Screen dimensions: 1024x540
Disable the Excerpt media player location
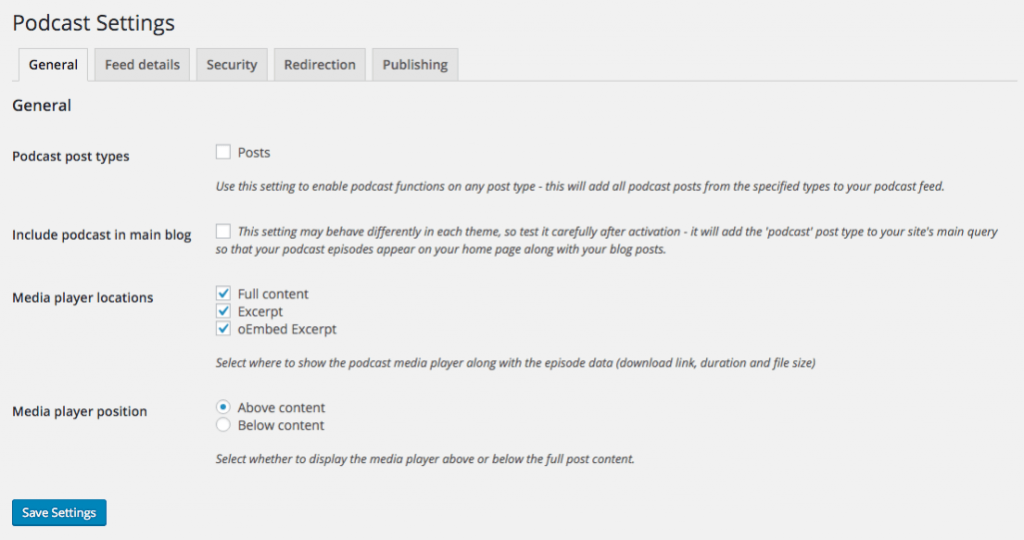coord(224,312)
